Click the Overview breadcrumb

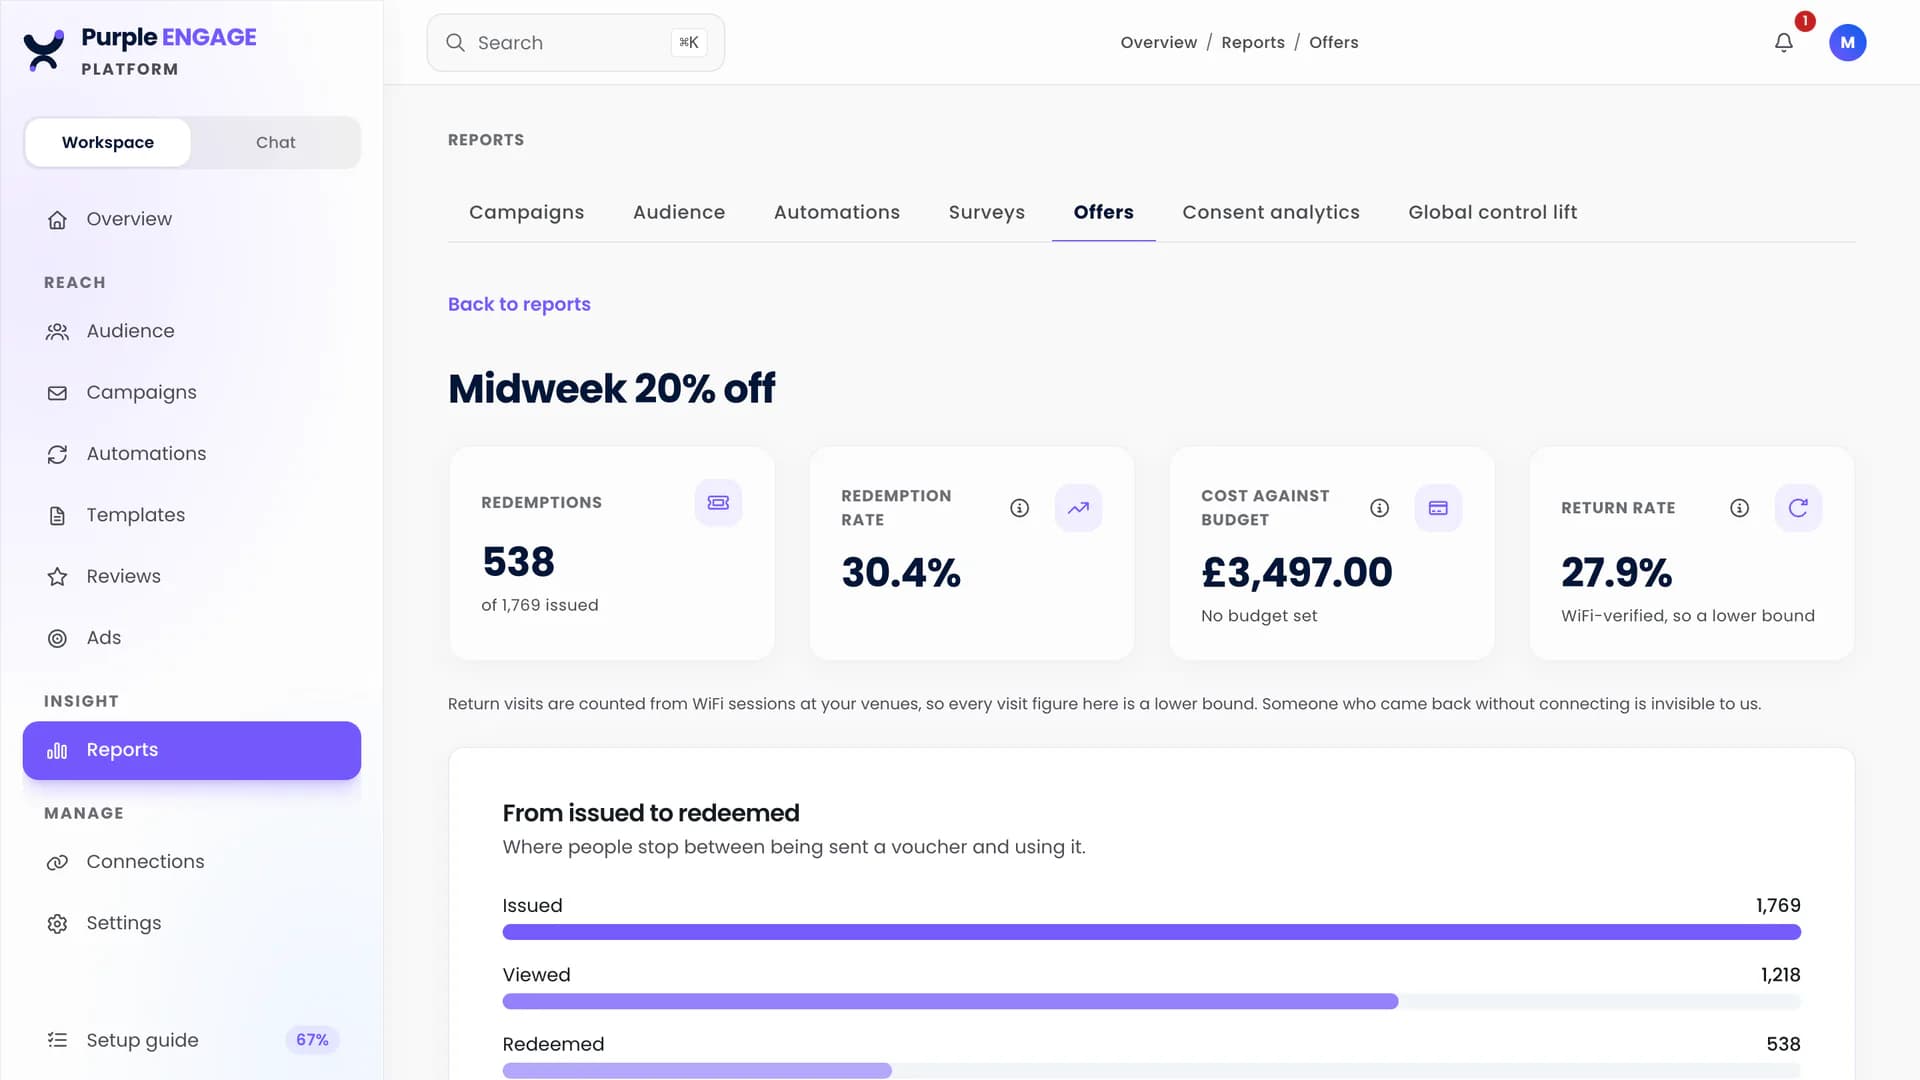[x=1158, y=42]
